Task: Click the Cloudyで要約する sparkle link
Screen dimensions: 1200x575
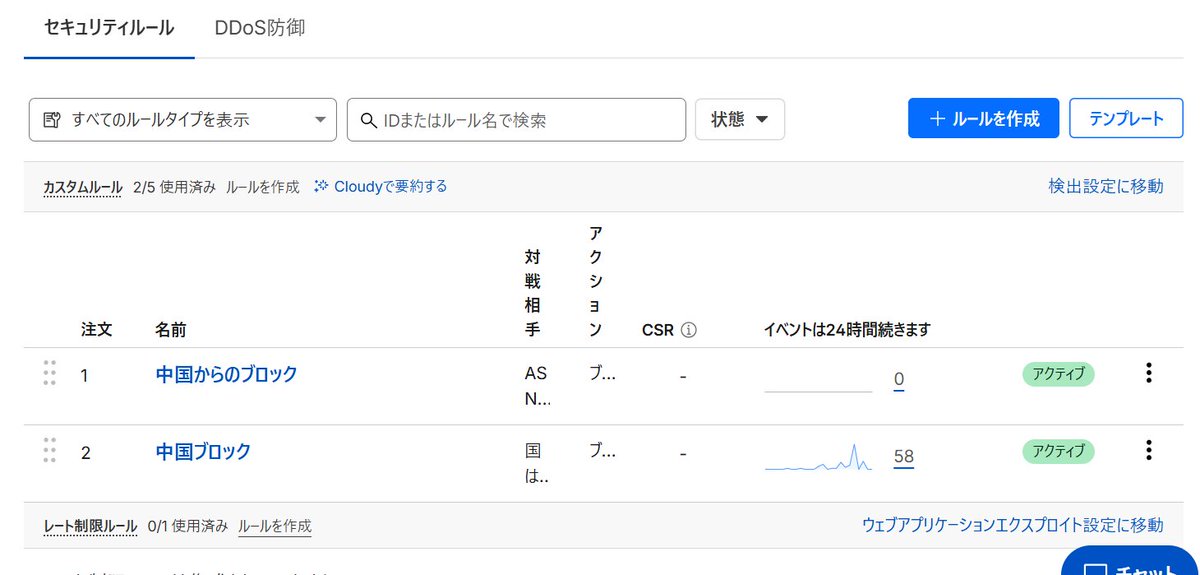Action: pyautogui.click(x=380, y=186)
